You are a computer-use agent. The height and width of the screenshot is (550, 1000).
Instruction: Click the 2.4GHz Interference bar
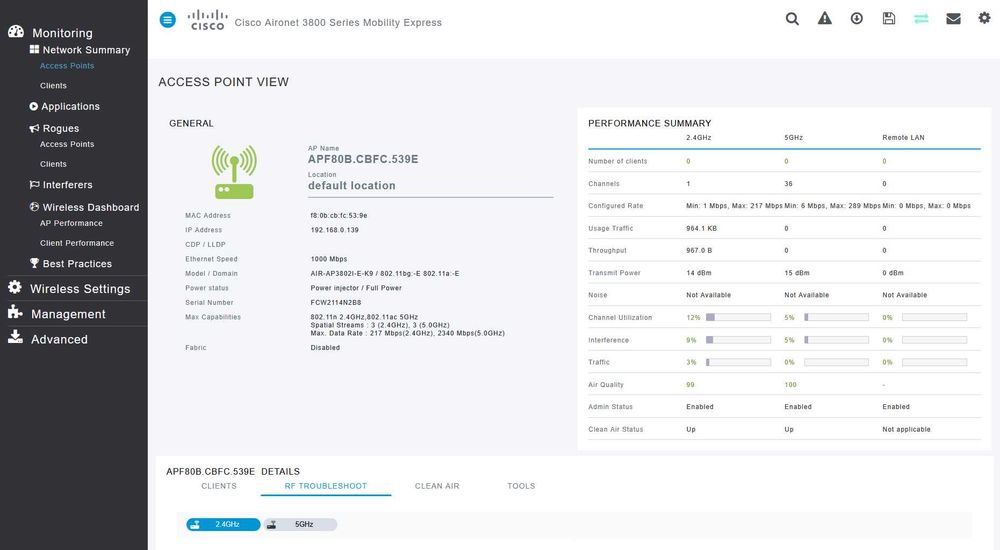click(x=738, y=340)
